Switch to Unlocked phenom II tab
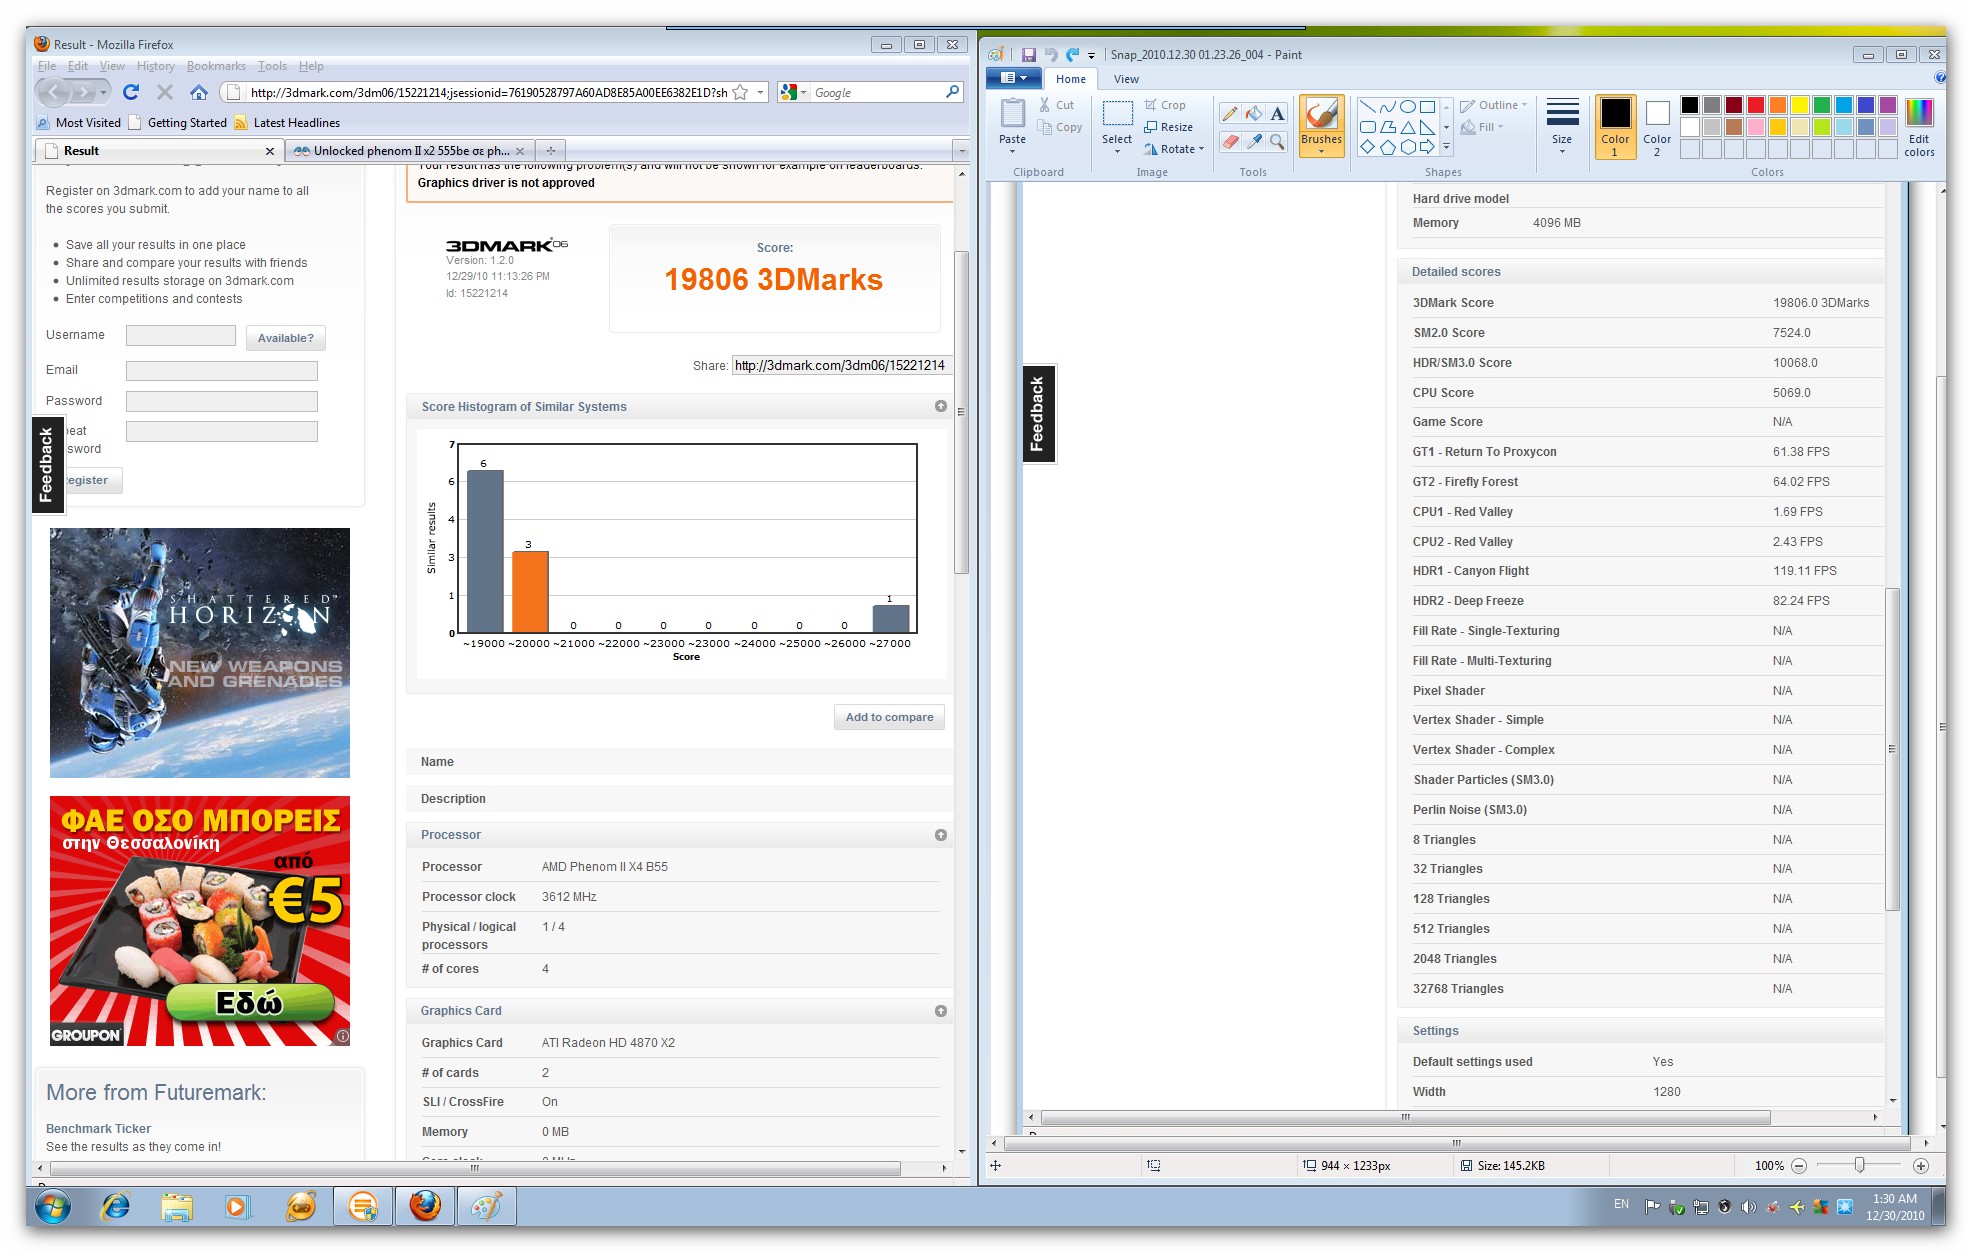 pyautogui.click(x=410, y=151)
